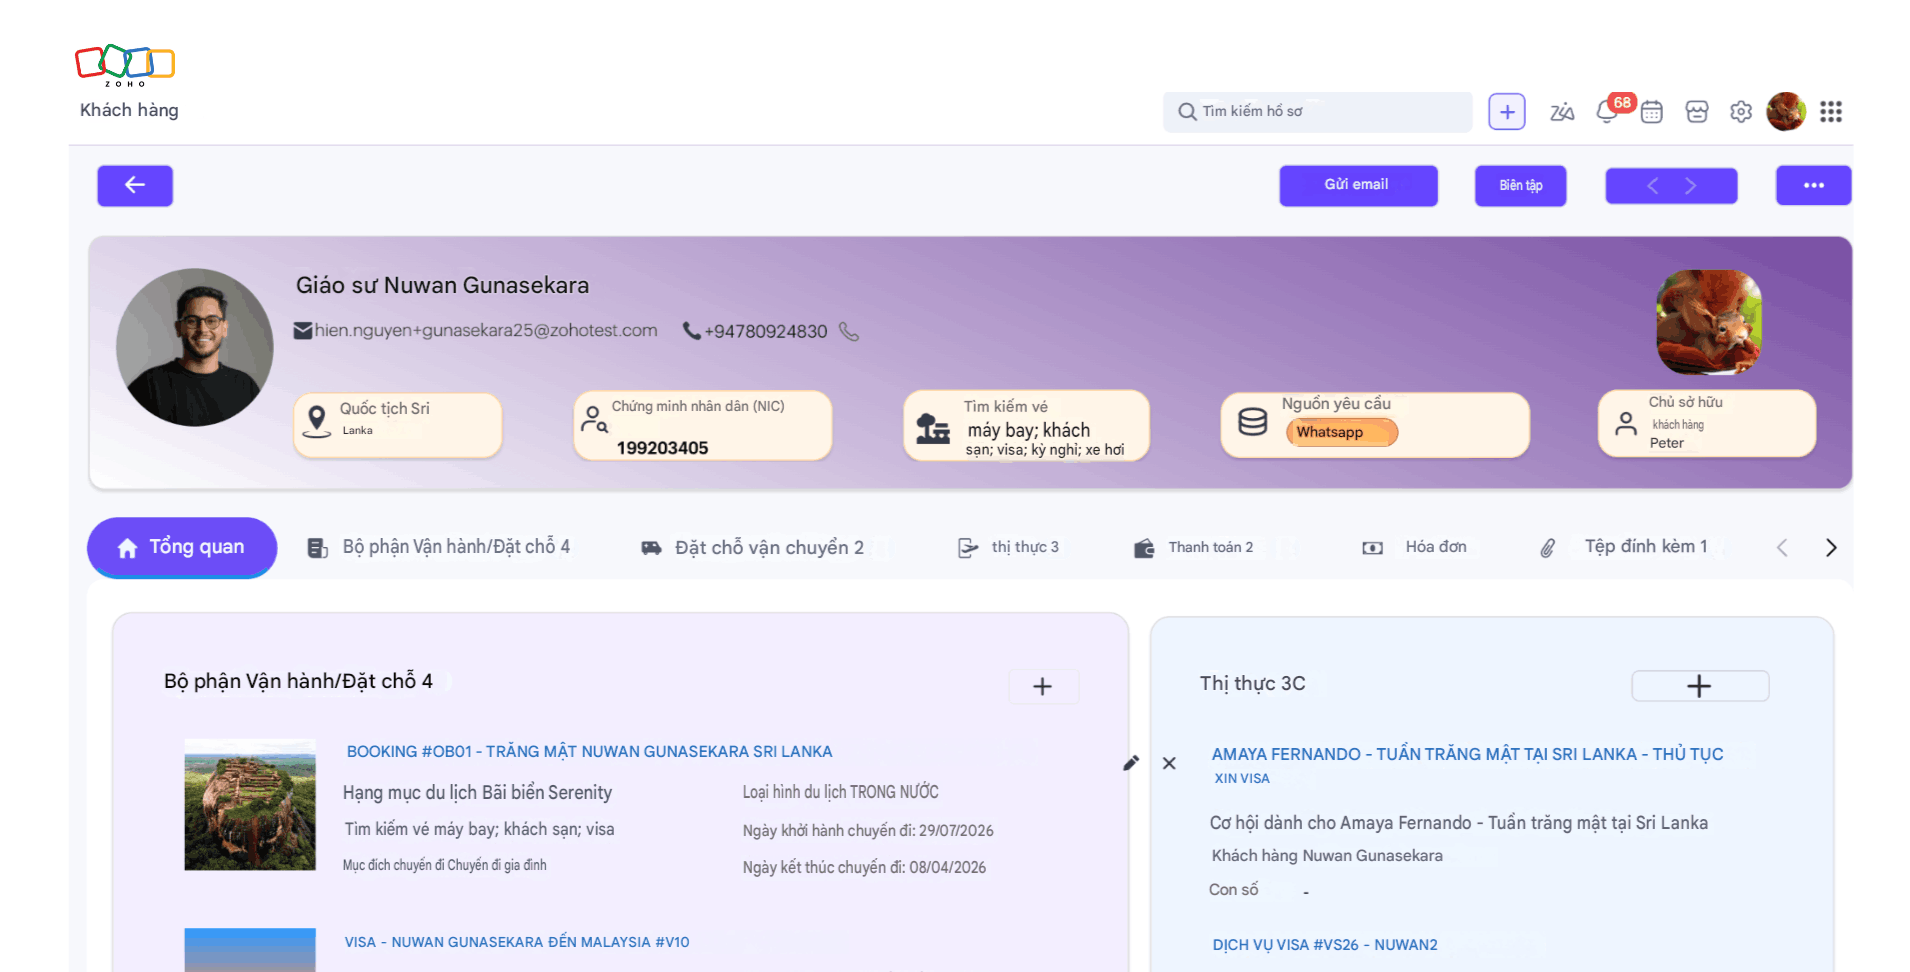Go back with the arrow button

click(x=135, y=185)
